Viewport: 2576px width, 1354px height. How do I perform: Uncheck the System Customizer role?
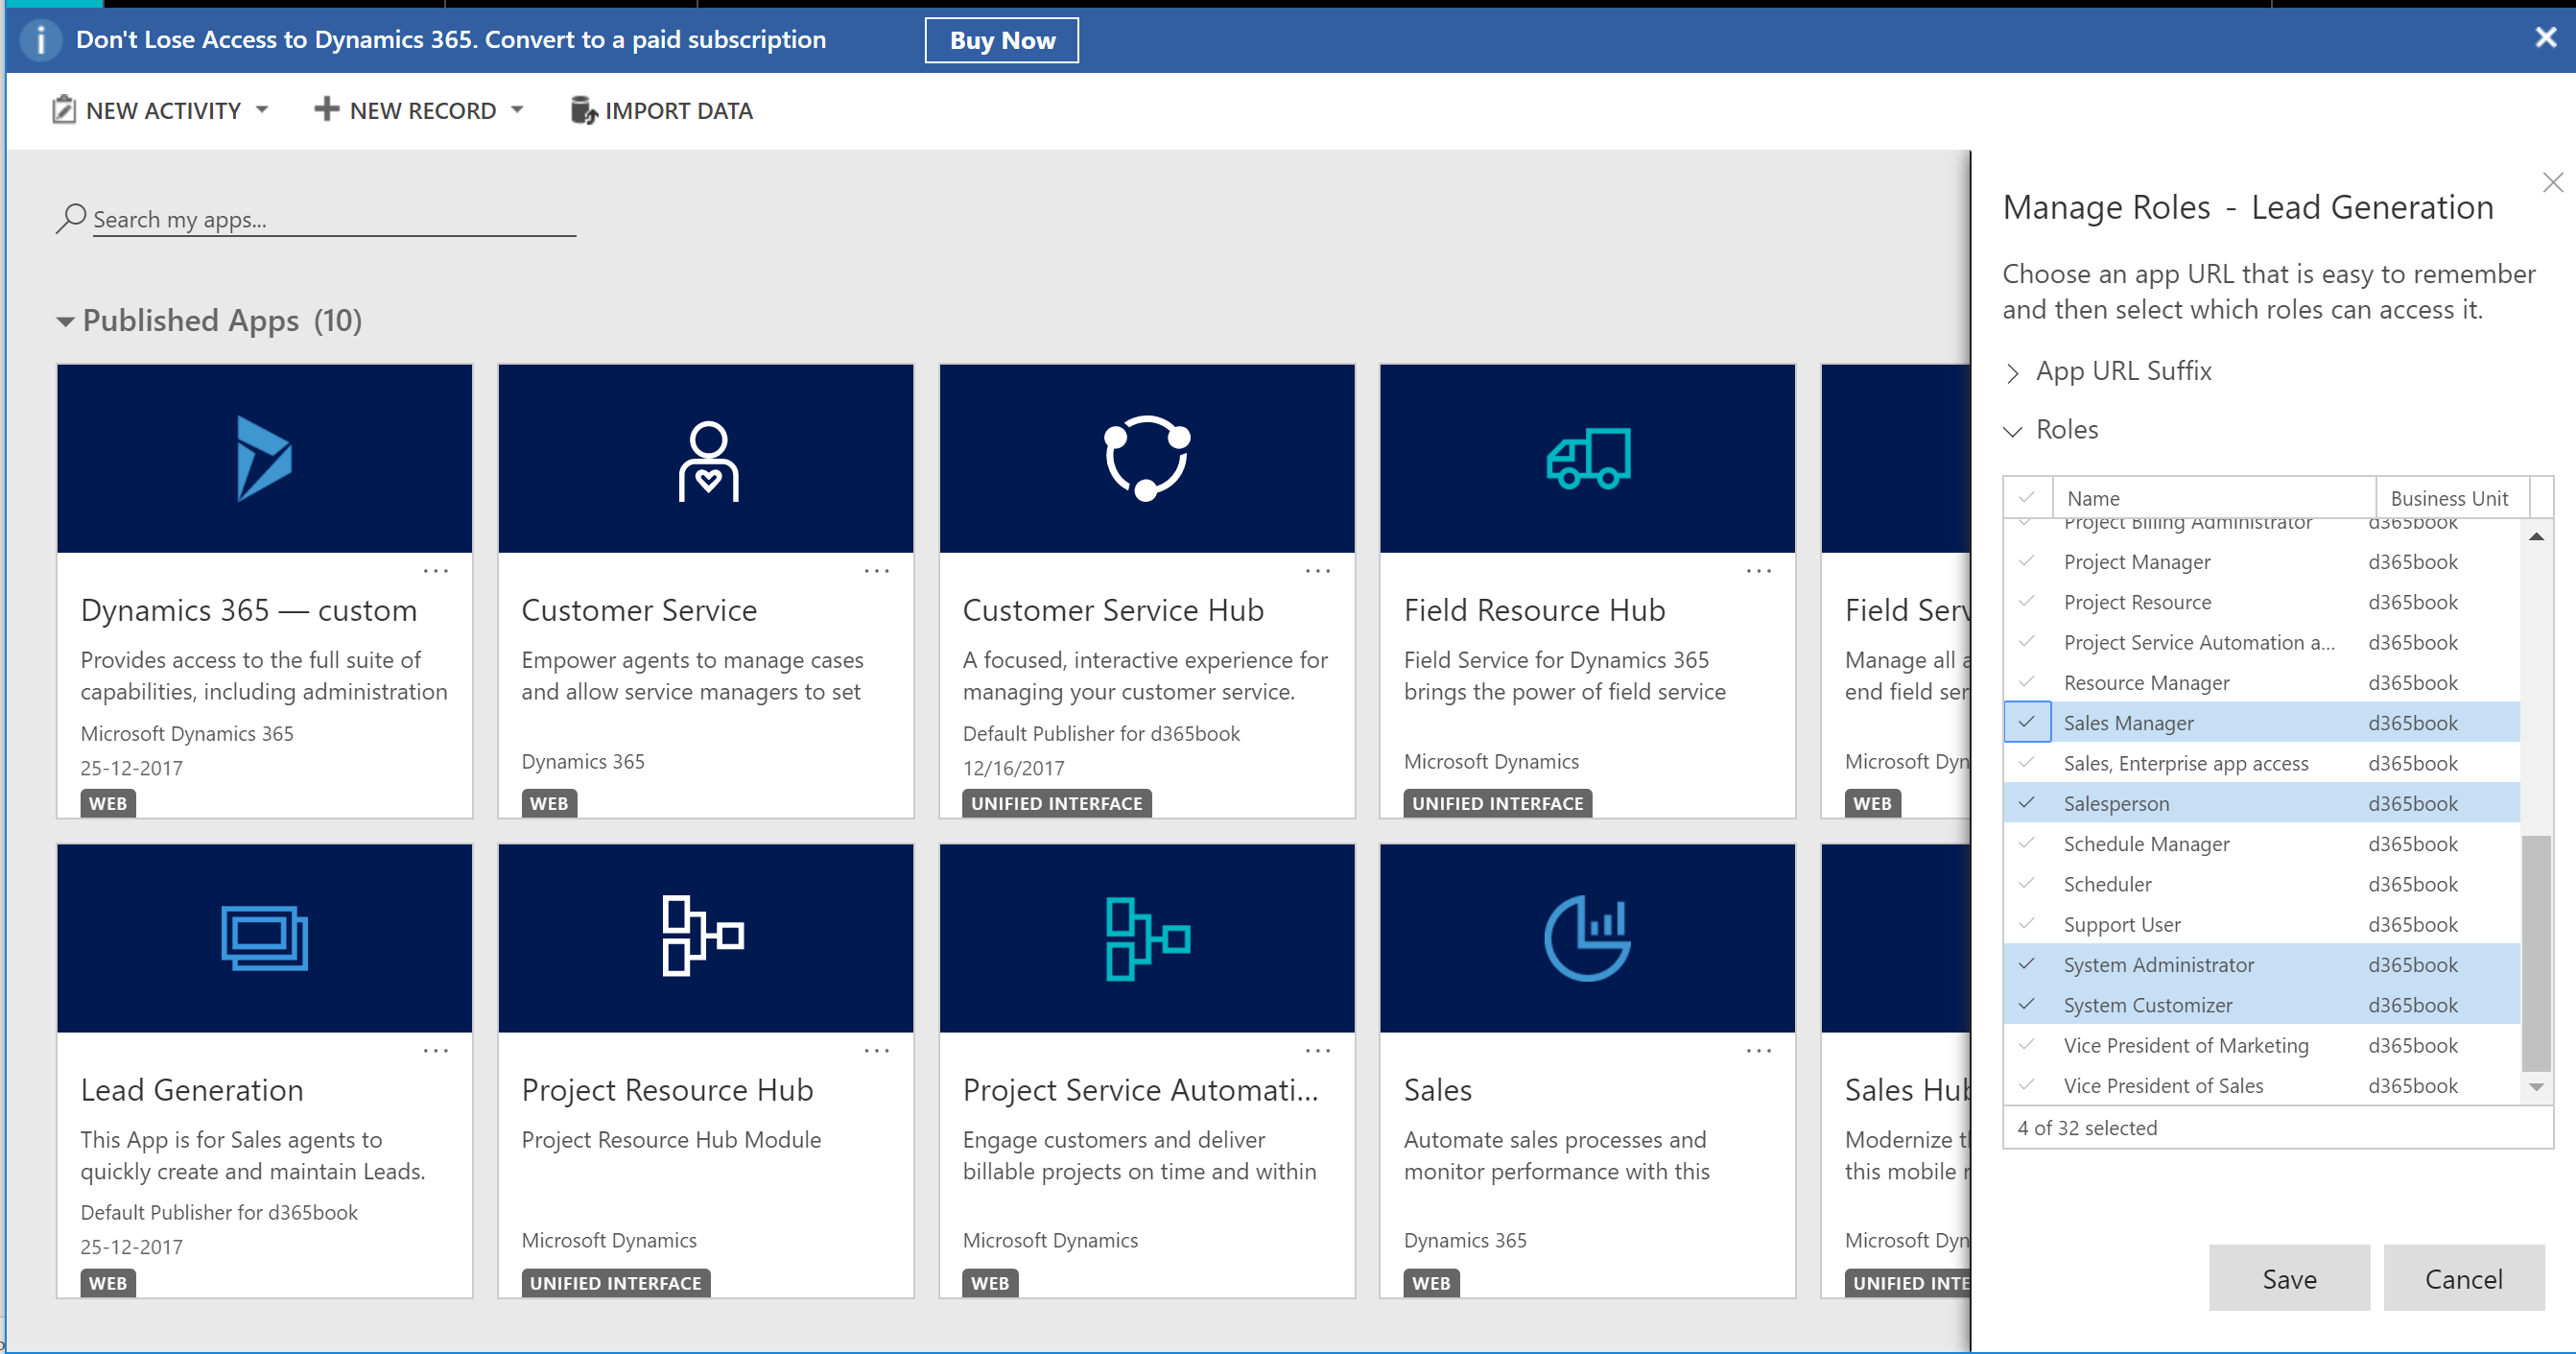pyautogui.click(x=2027, y=1004)
